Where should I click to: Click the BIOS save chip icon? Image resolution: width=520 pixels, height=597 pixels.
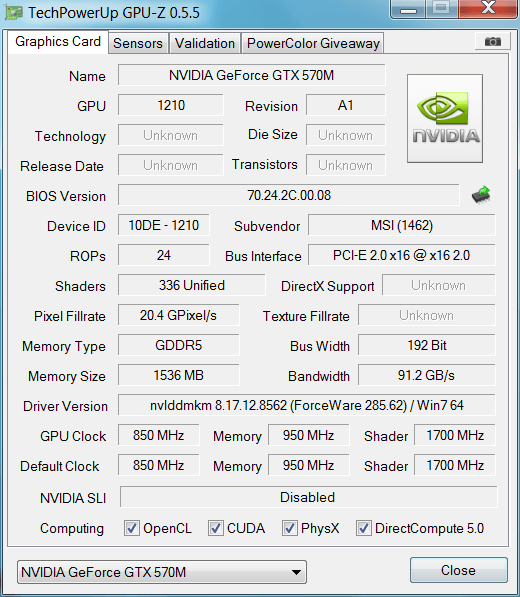(x=481, y=195)
